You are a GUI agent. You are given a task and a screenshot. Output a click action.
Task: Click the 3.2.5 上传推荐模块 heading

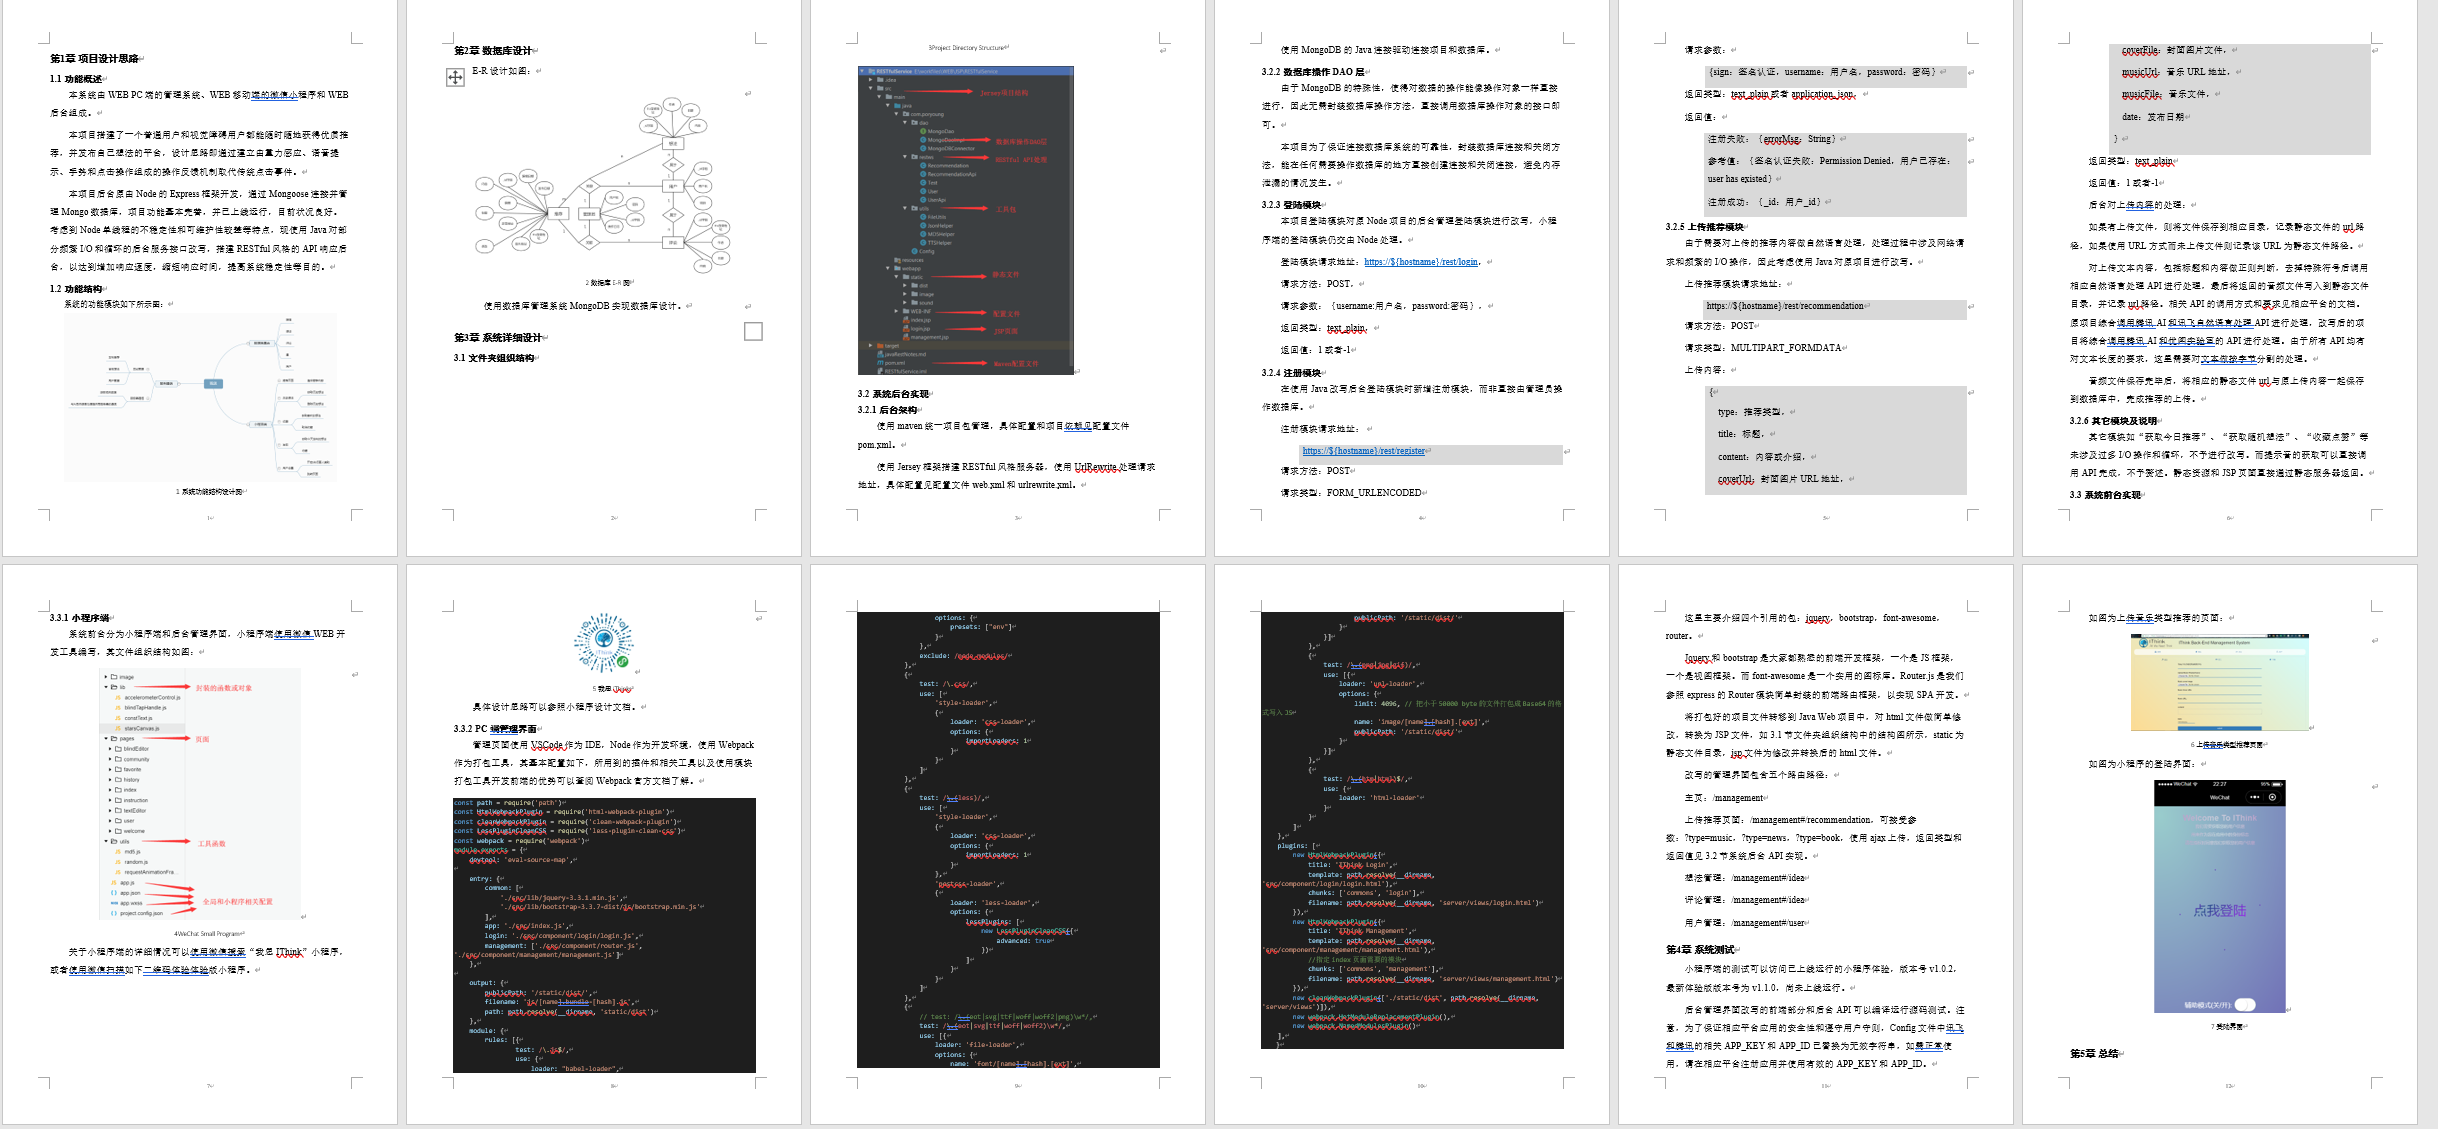click(1704, 227)
